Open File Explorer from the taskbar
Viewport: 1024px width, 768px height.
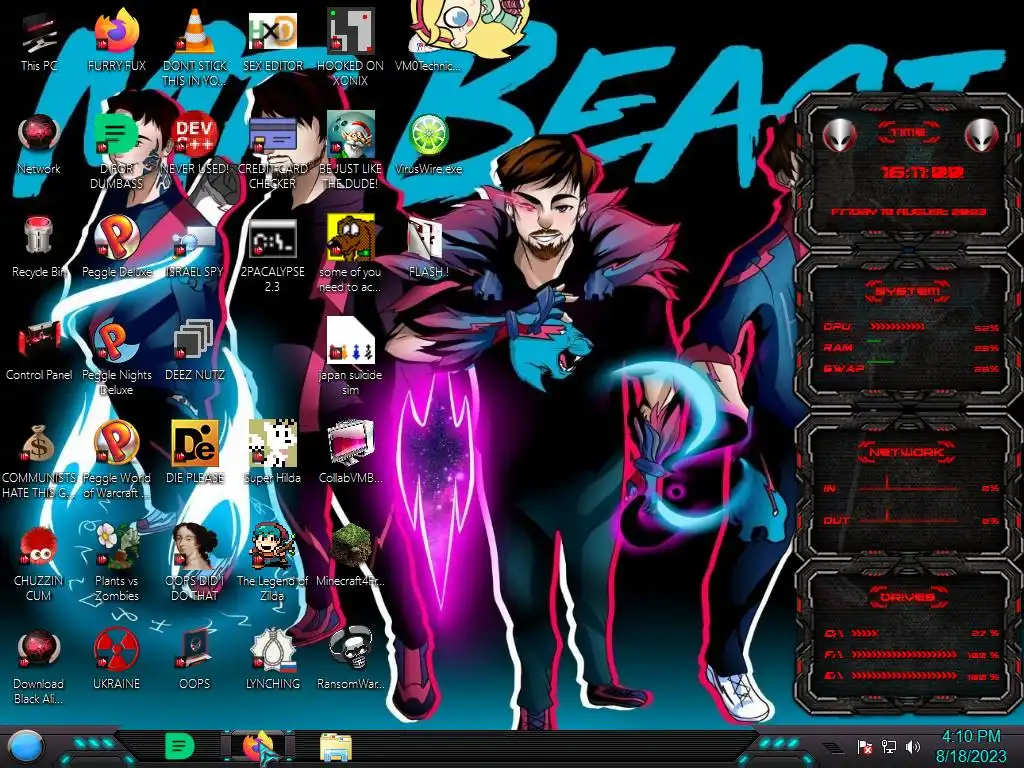click(336, 747)
